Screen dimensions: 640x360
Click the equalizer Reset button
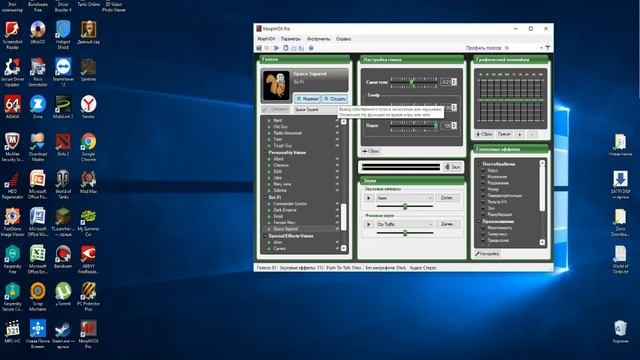484,134
